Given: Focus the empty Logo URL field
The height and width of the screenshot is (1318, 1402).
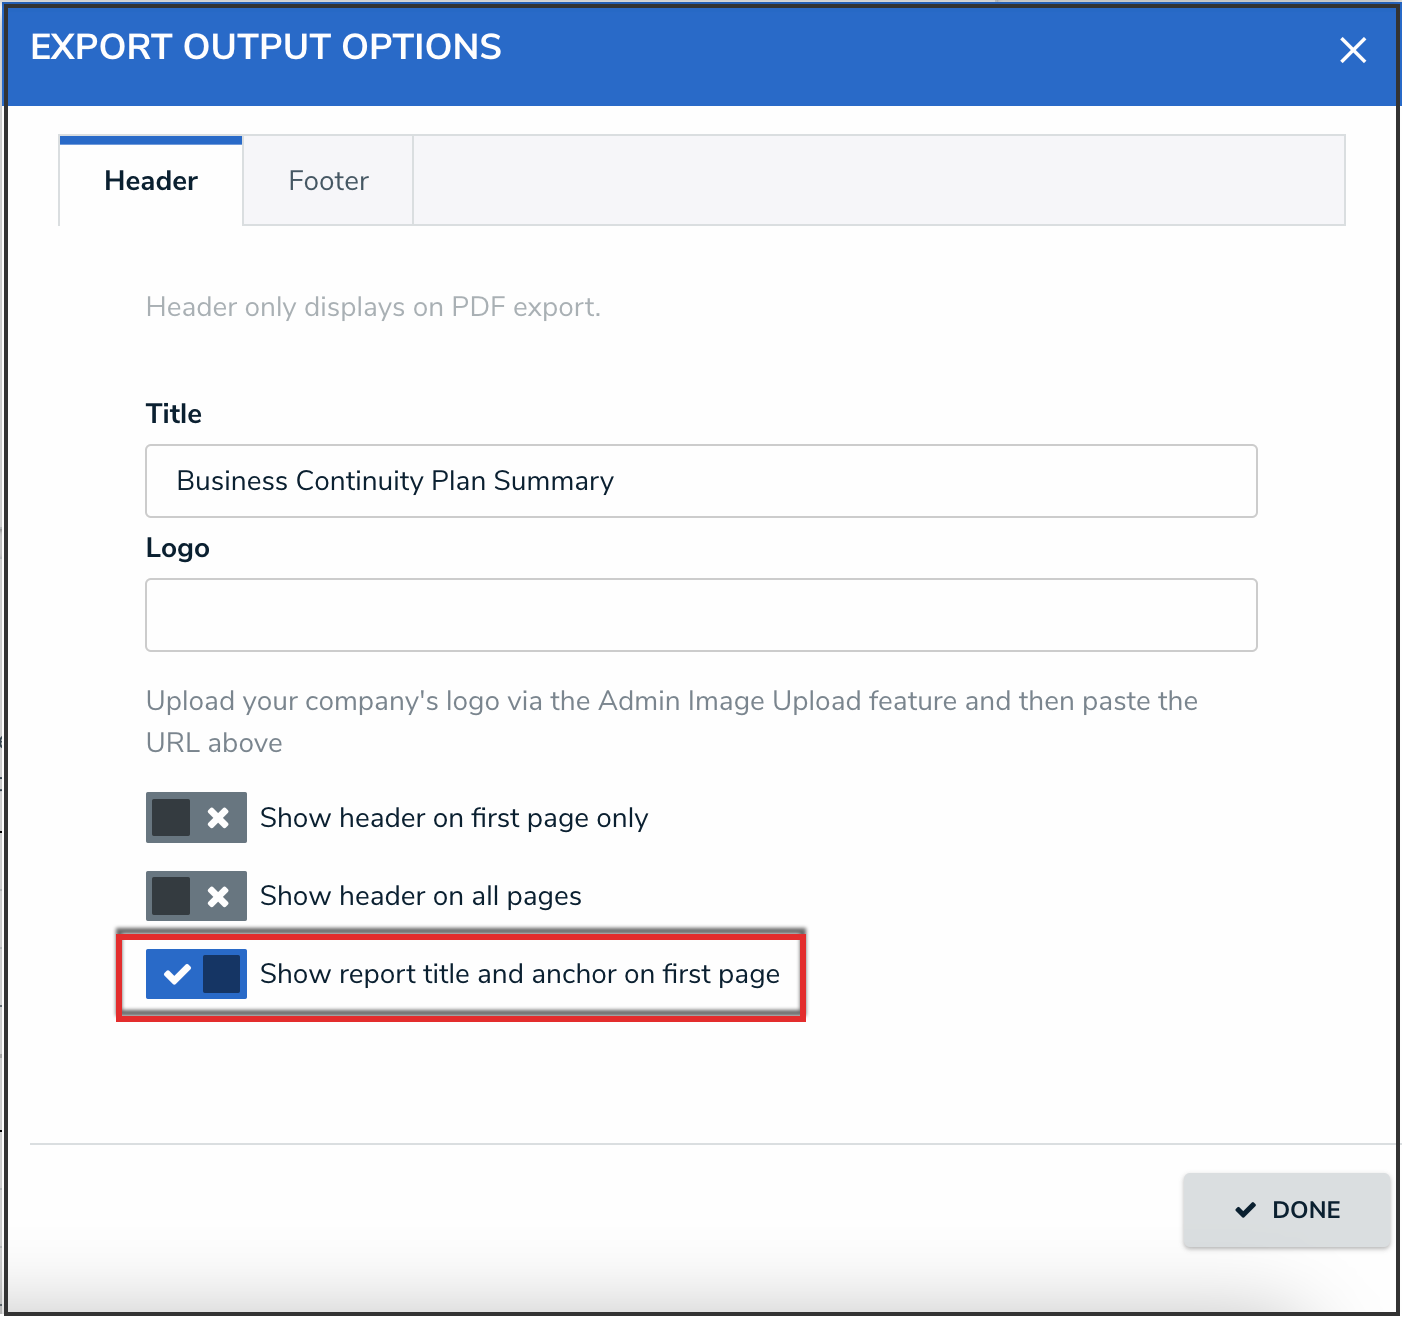Looking at the screenshot, I should pyautogui.click(x=700, y=615).
